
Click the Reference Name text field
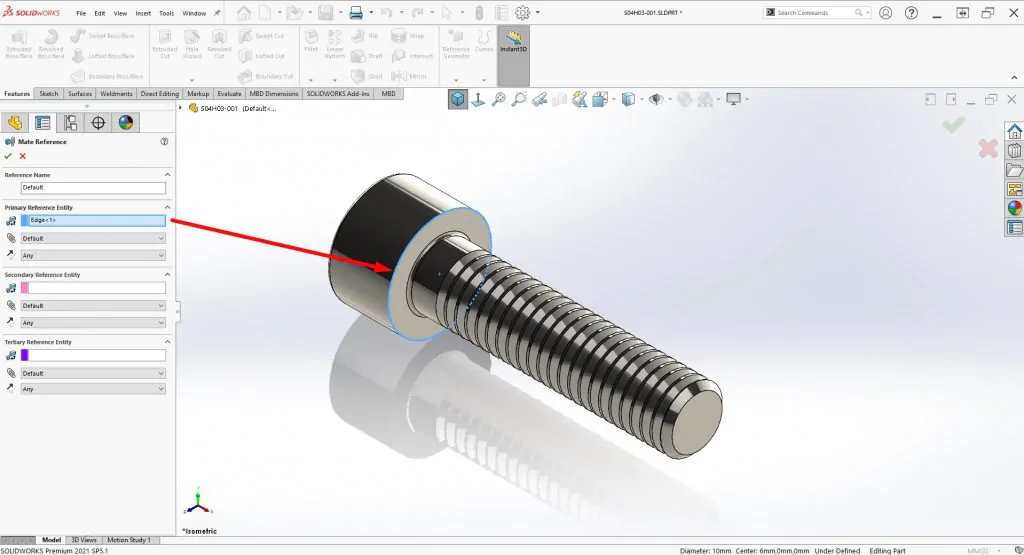tap(93, 187)
